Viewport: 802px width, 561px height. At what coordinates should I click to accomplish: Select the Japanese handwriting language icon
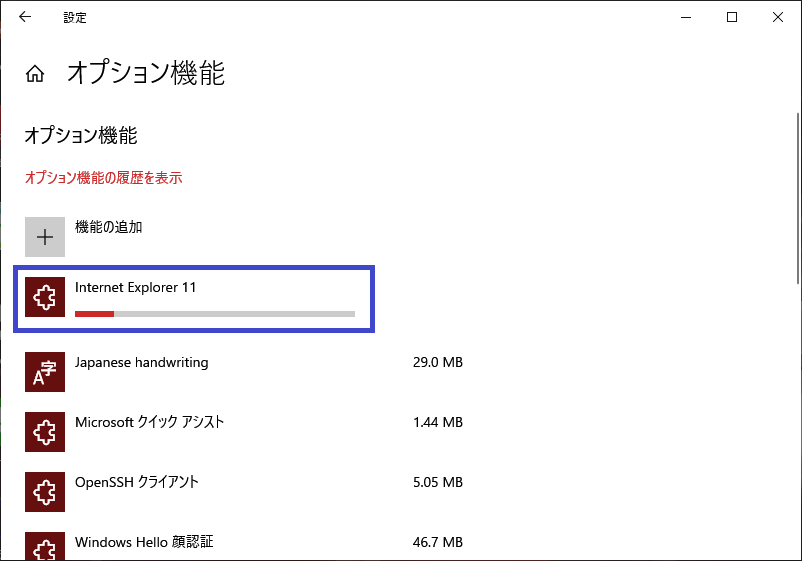click(x=45, y=372)
